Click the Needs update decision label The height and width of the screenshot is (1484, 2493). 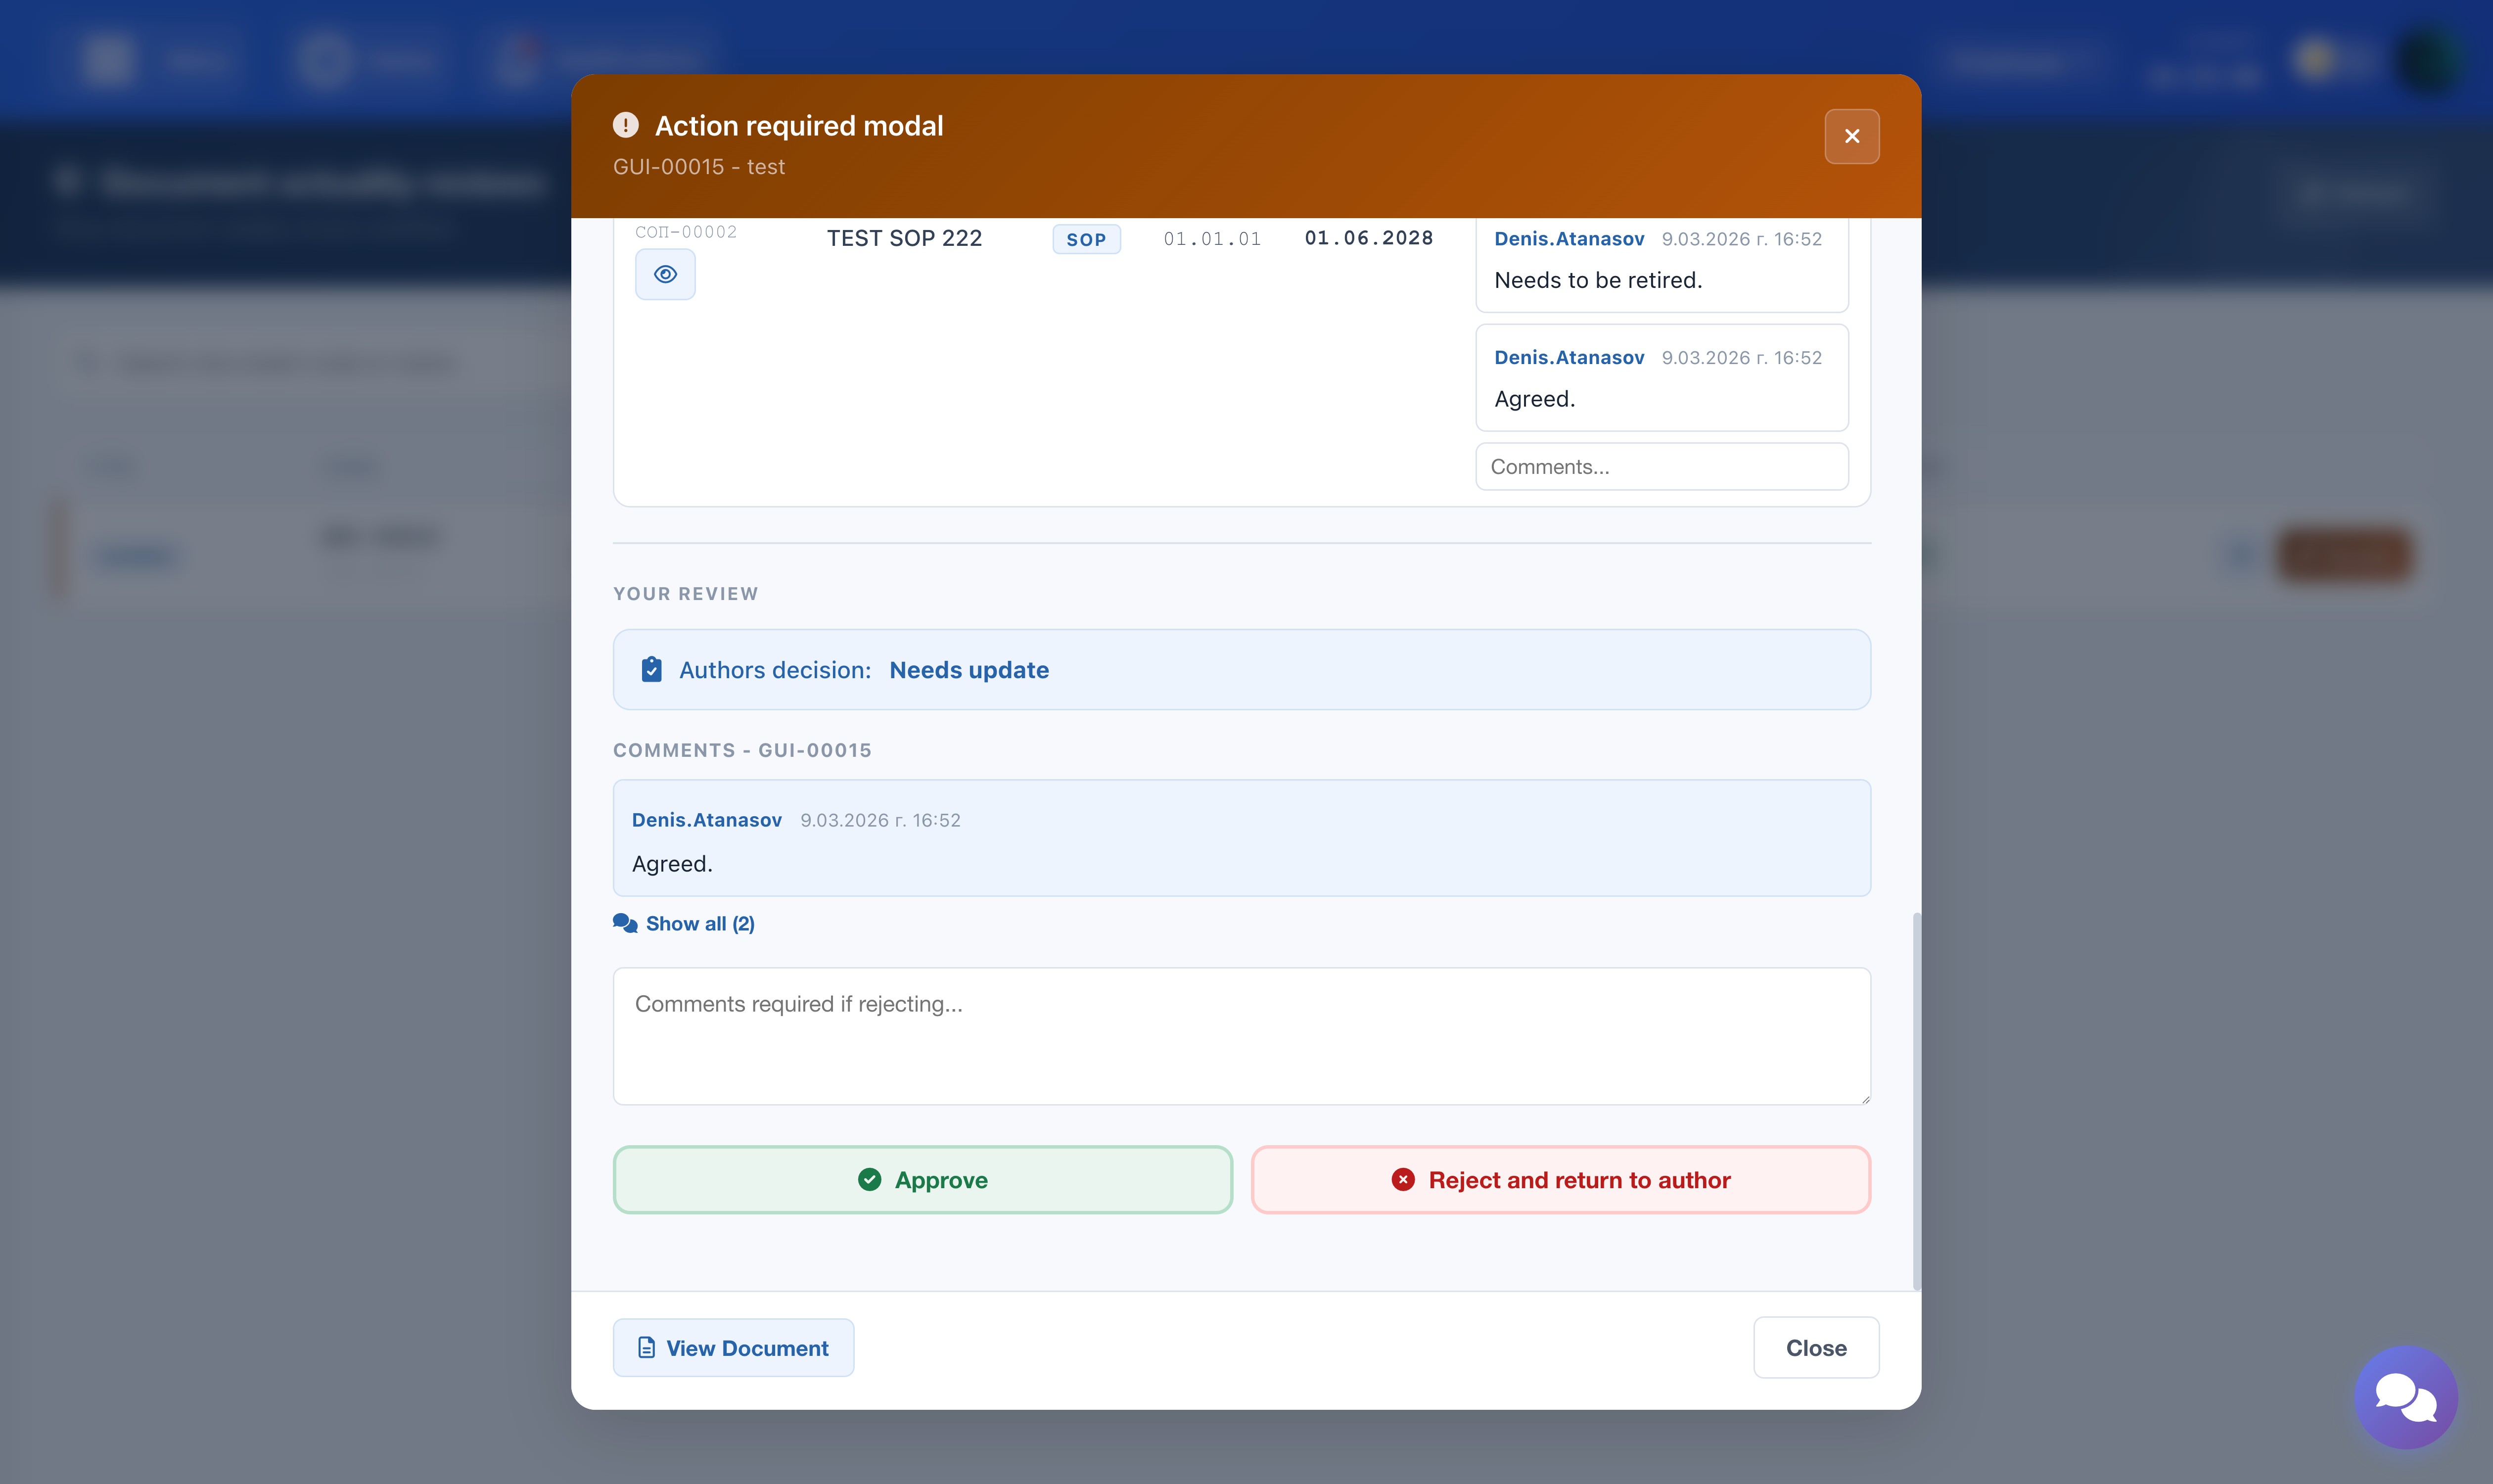pos(968,670)
